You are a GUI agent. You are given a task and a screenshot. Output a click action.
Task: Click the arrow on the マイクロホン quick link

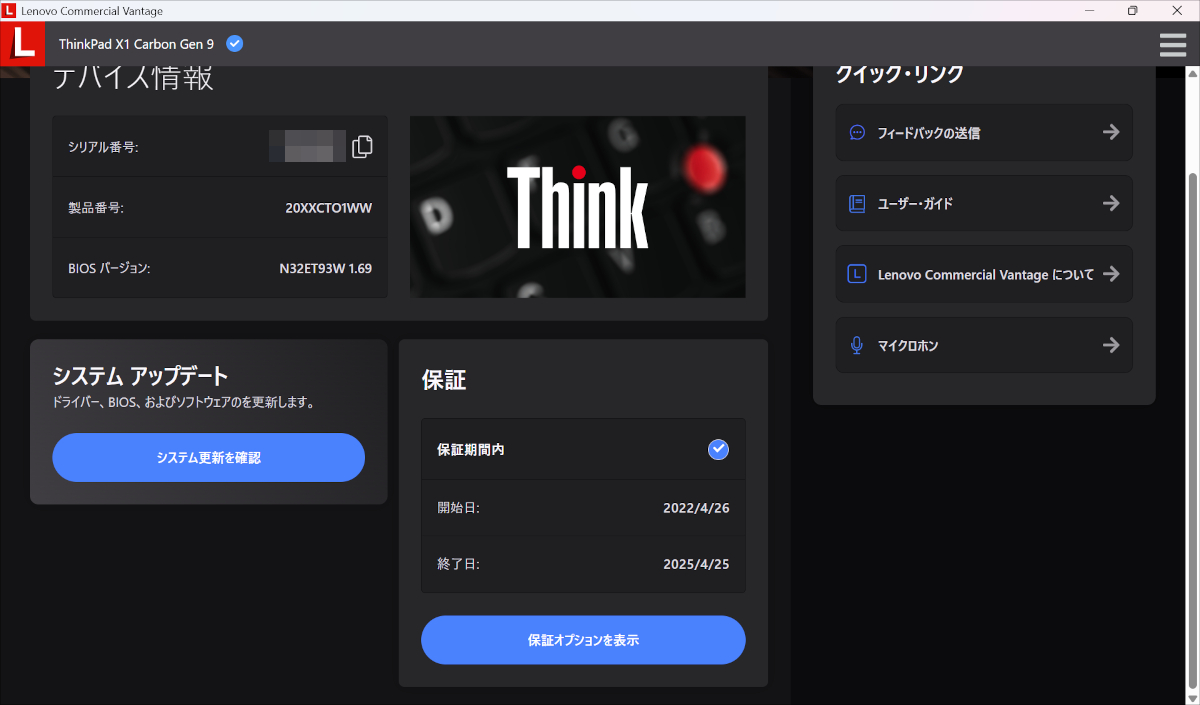(1111, 345)
